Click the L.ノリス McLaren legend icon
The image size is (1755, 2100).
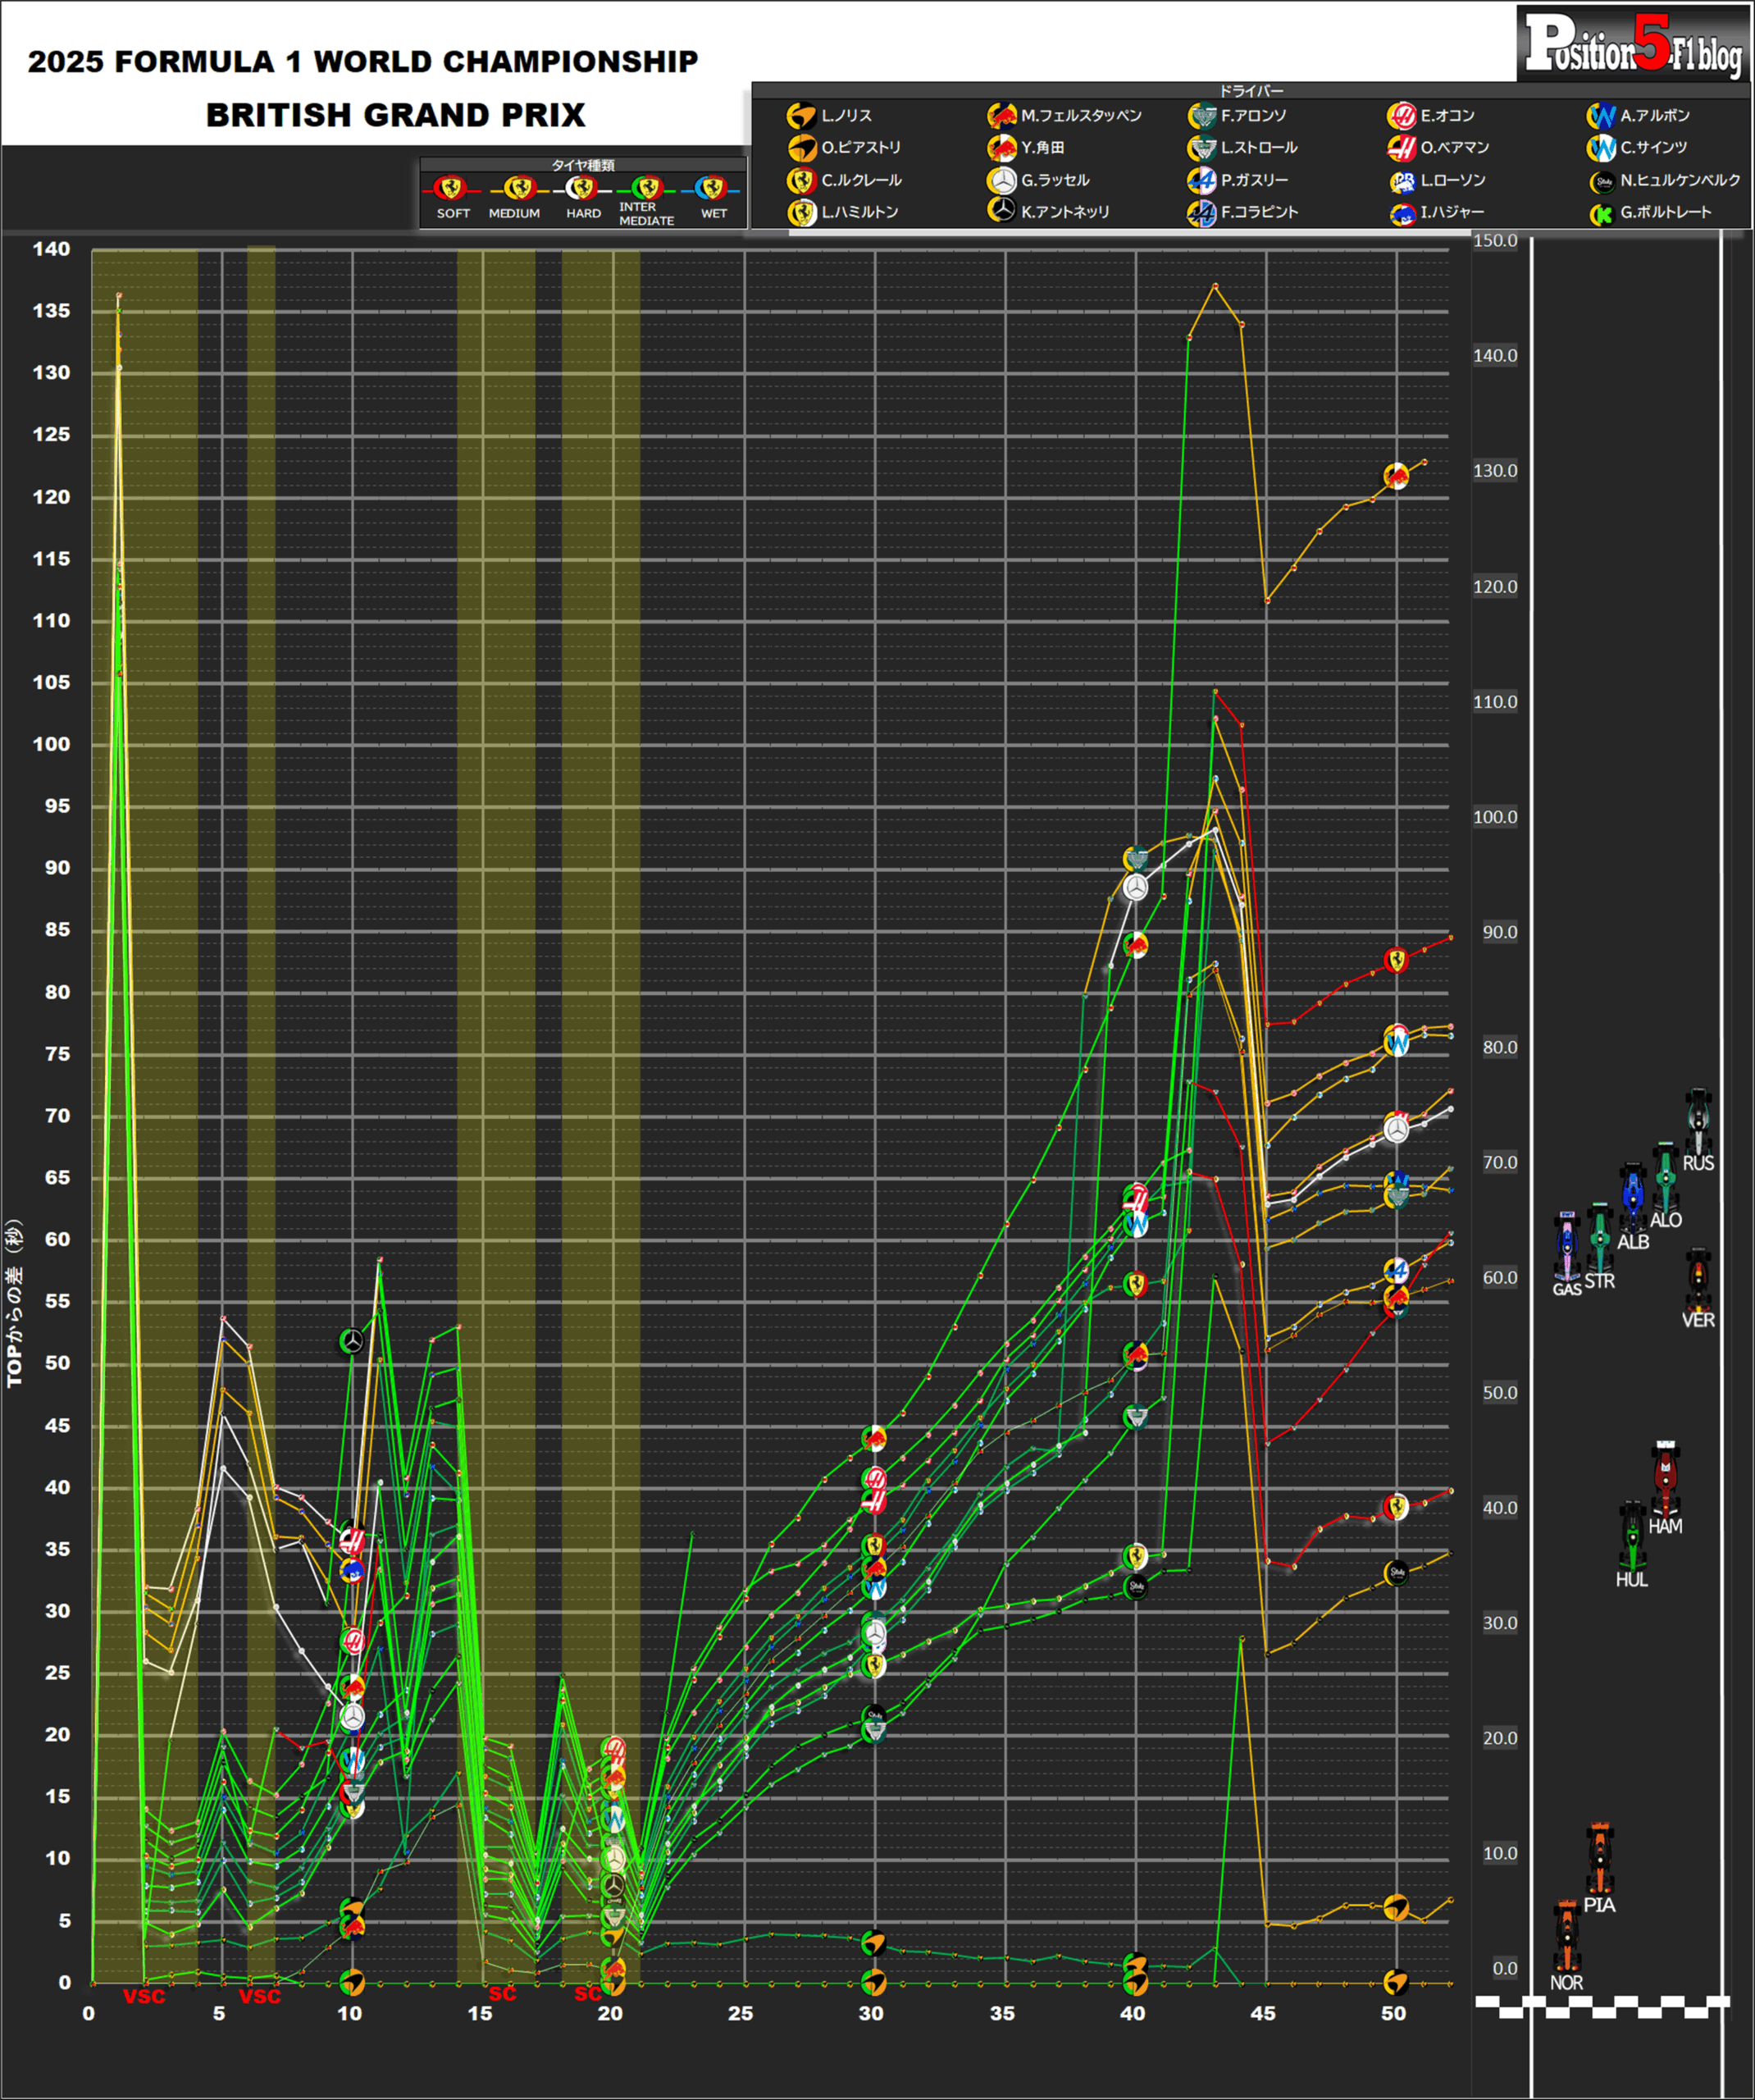coord(801,116)
